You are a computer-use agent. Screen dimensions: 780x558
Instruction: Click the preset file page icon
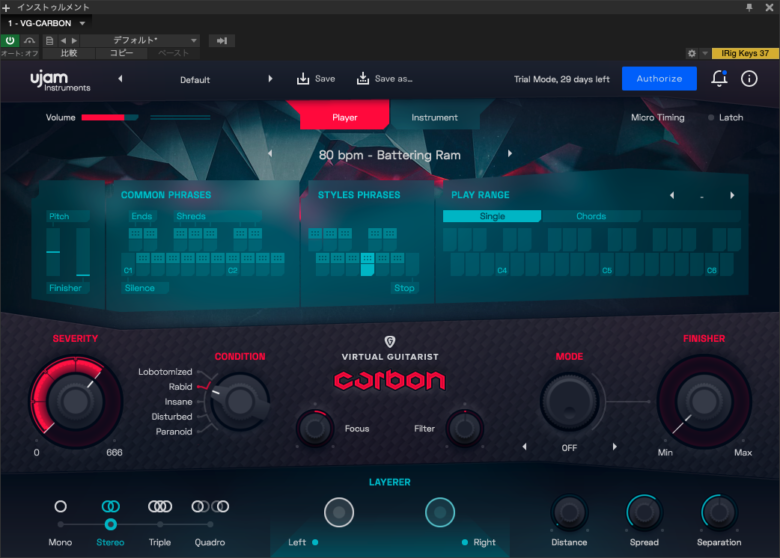49,41
